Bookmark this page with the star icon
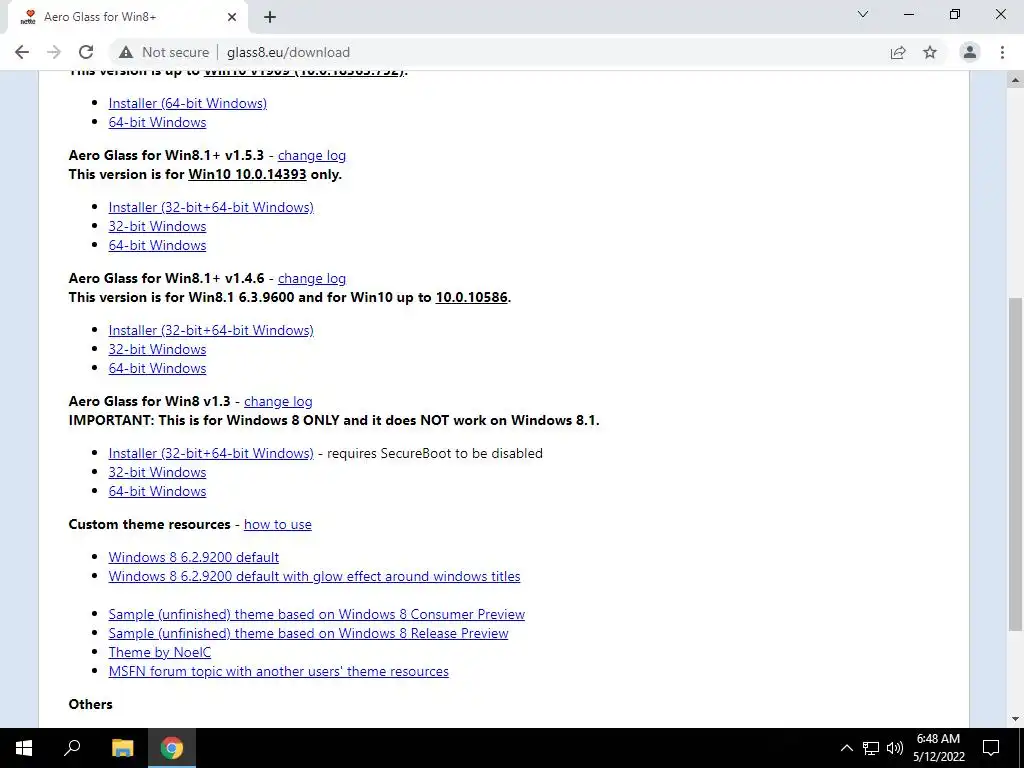The width and height of the screenshot is (1024, 768). pyautogui.click(x=930, y=52)
